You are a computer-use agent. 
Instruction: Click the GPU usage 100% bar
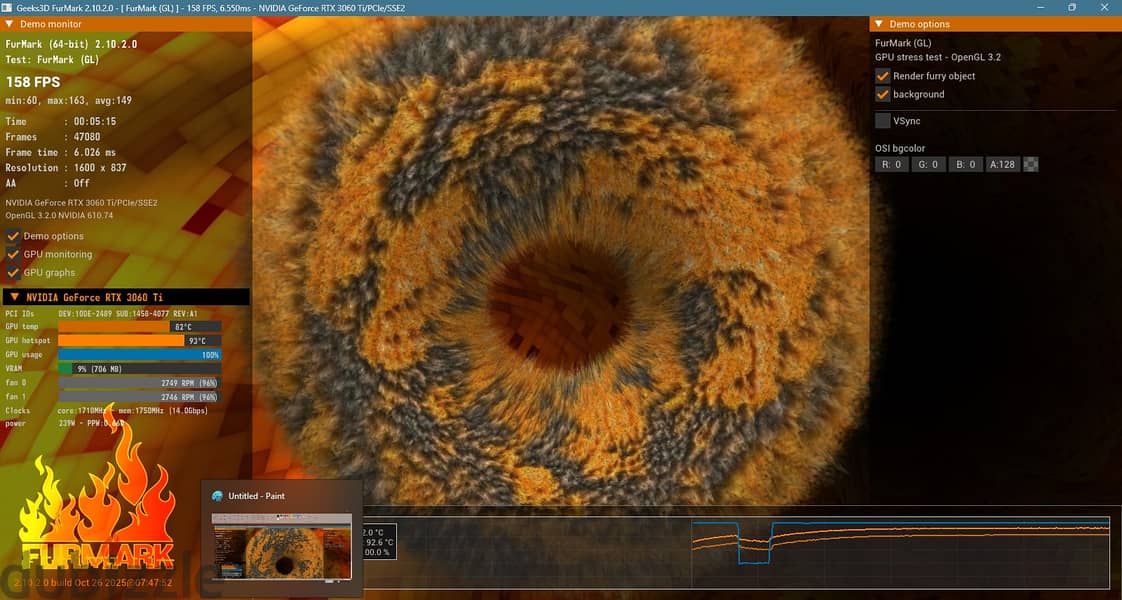[140, 355]
